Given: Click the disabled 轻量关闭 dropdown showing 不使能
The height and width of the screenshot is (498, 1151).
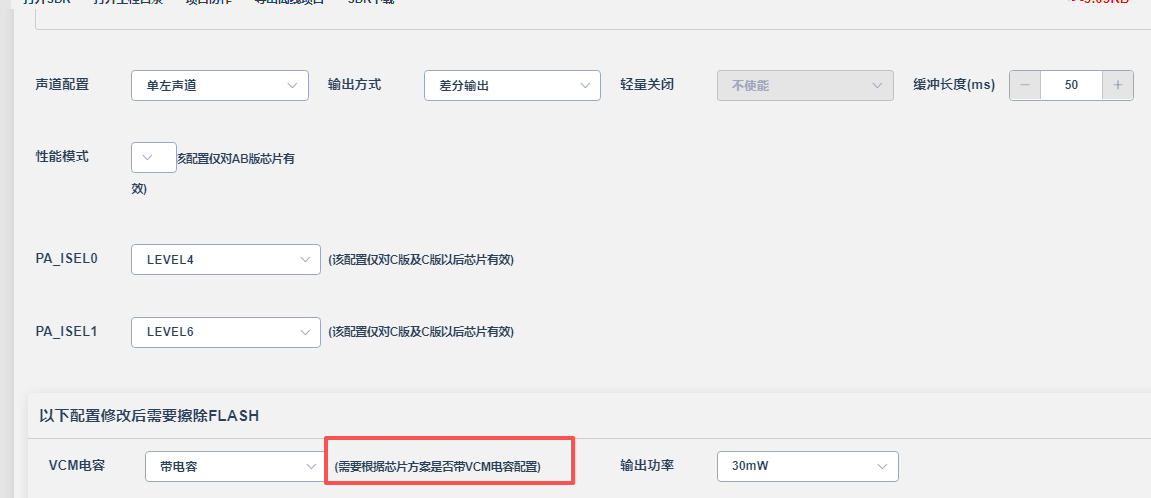Looking at the screenshot, I should [805, 85].
